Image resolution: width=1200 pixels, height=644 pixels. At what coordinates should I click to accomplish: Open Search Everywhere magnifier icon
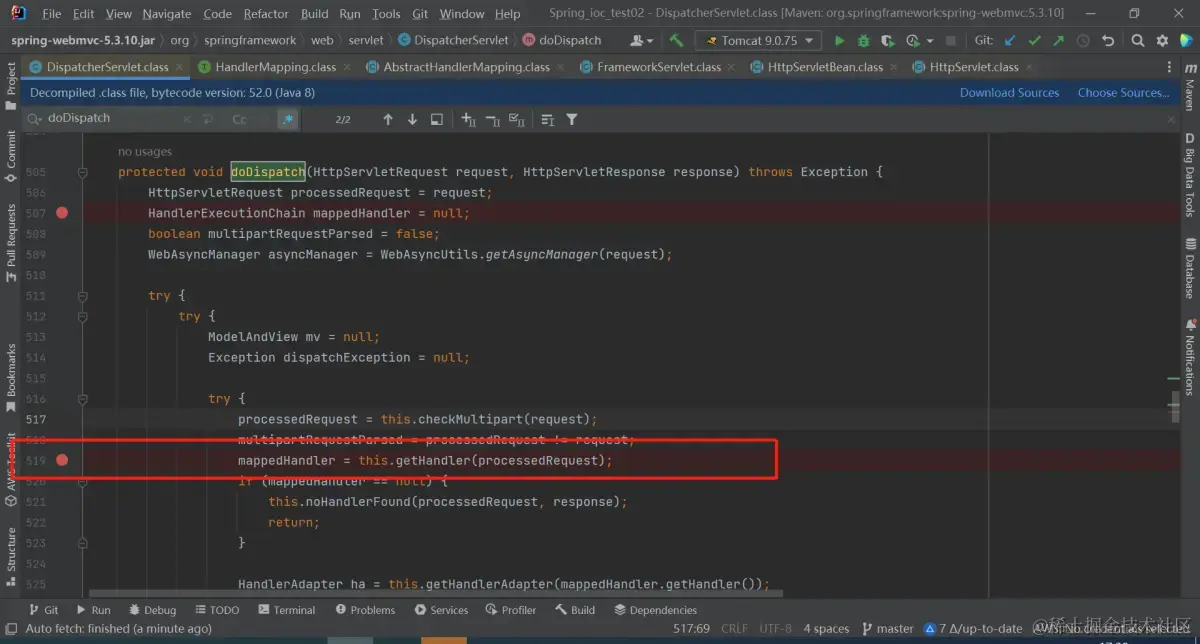1137,40
